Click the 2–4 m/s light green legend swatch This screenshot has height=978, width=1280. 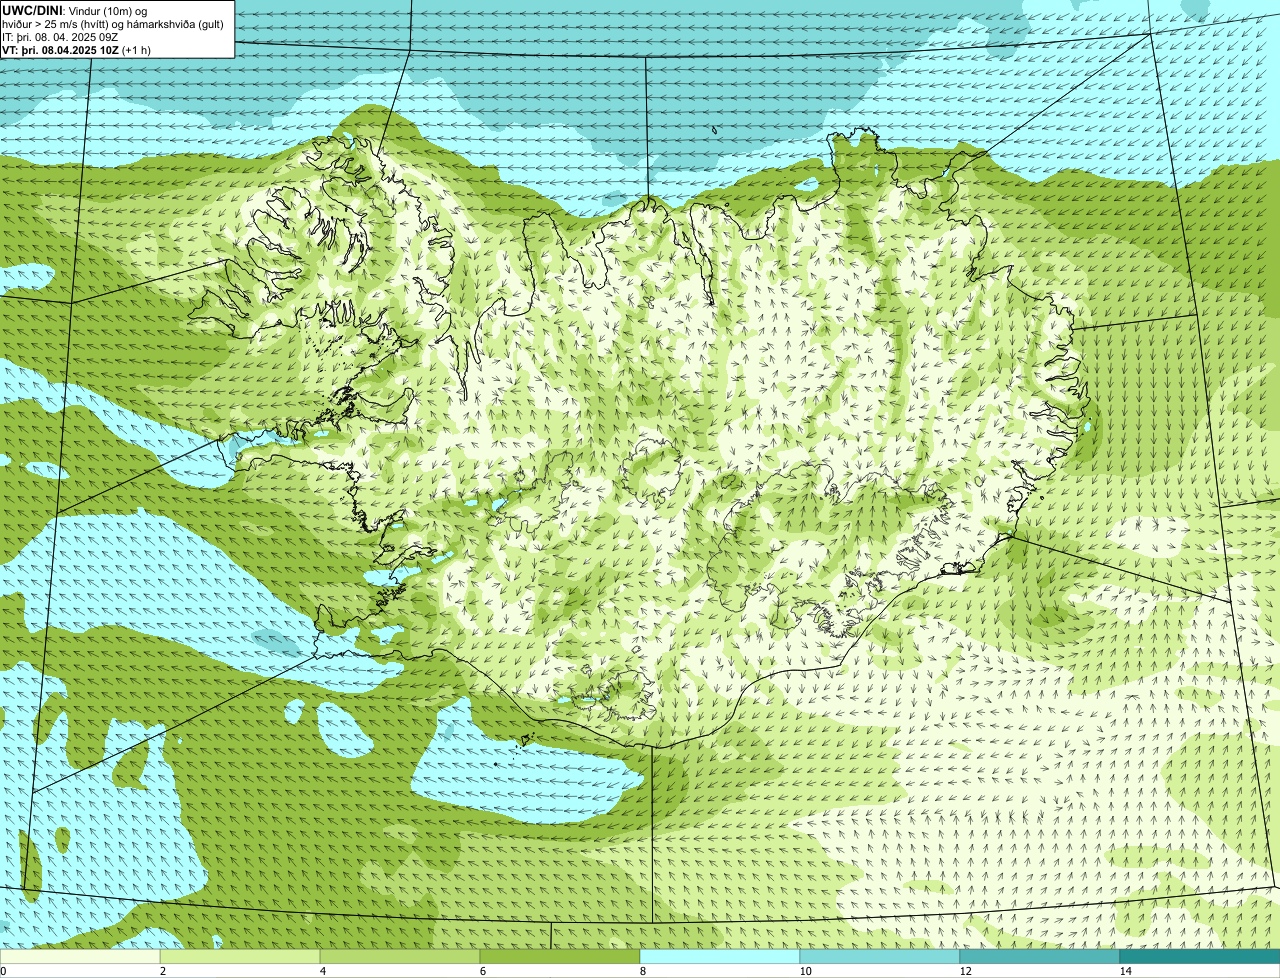tap(240, 956)
